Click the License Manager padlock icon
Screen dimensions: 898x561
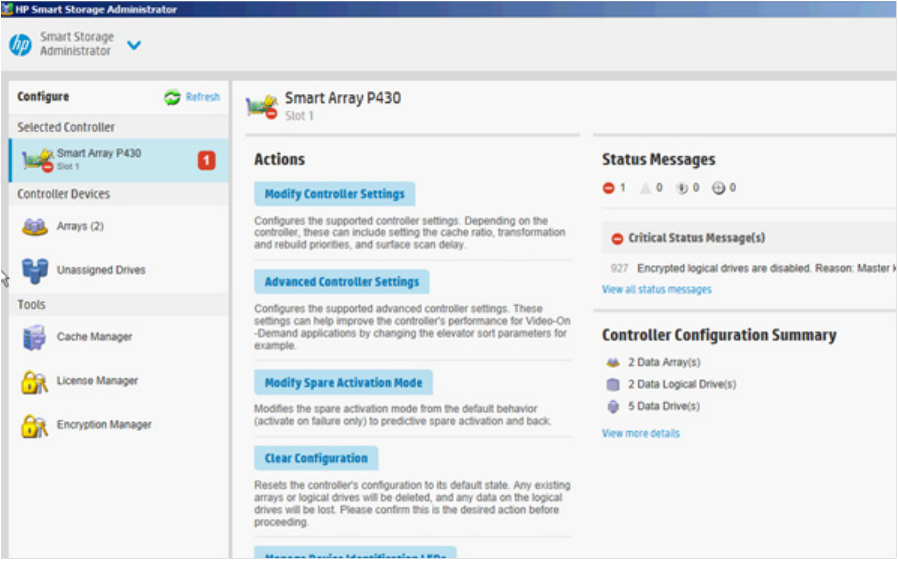click(34, 381)
